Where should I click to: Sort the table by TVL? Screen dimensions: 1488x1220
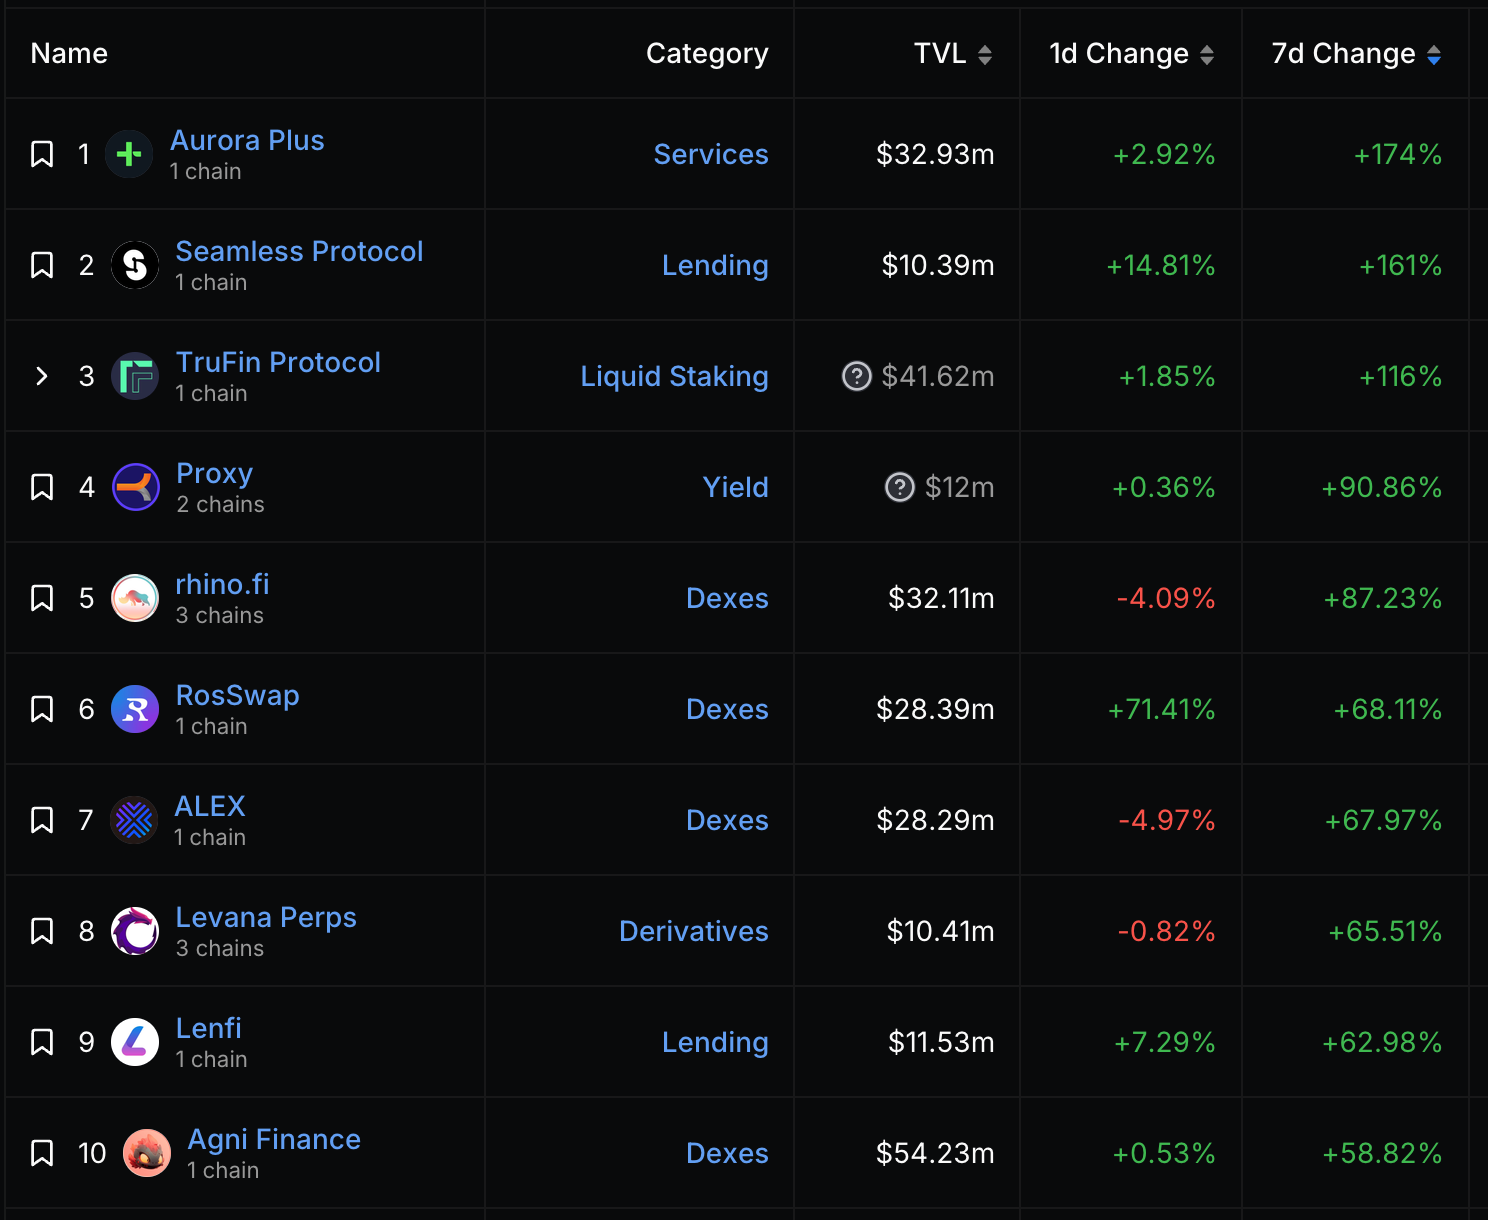[985, 54]
